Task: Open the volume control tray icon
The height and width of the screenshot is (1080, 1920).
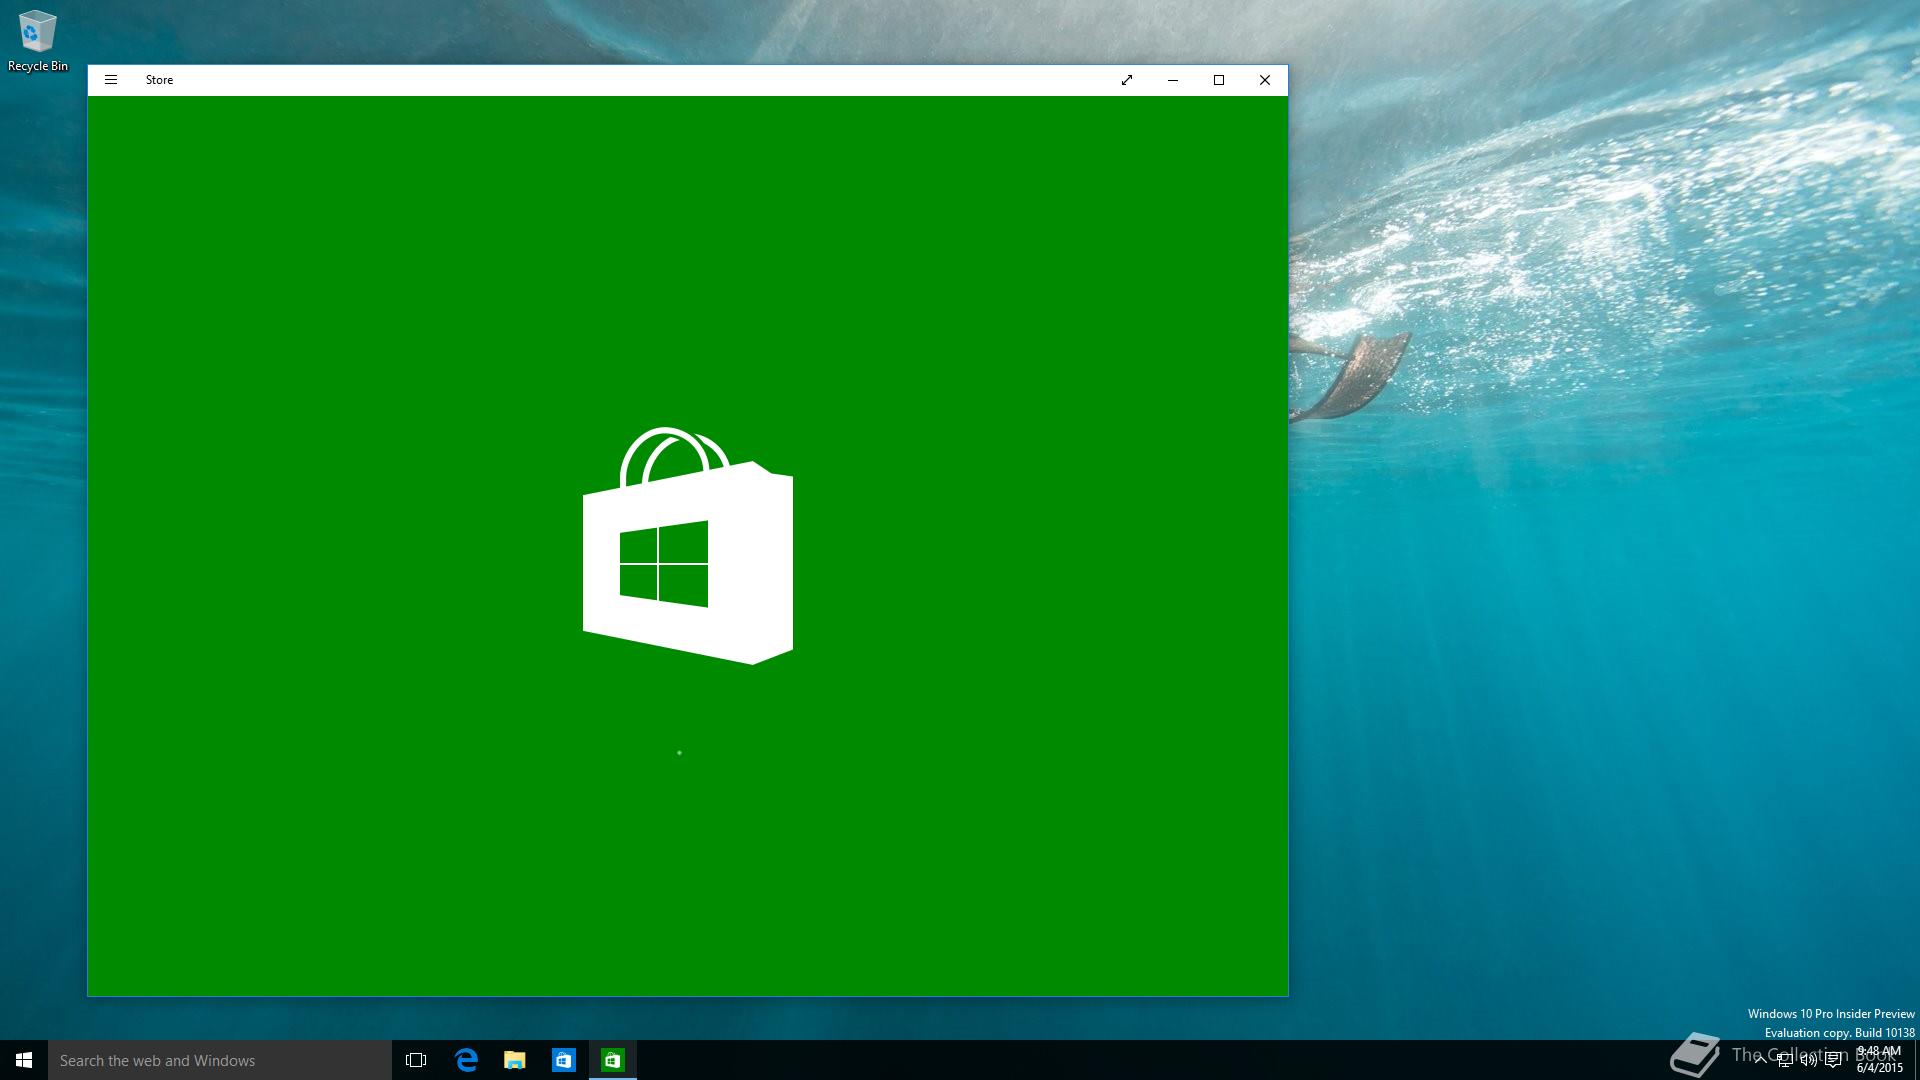Action: 1809,1060
